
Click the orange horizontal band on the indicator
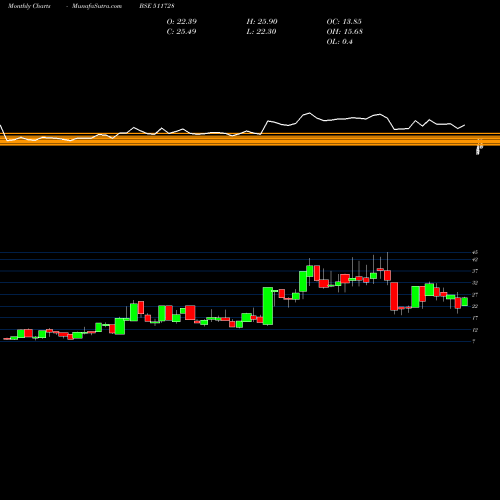pos(250,139)
